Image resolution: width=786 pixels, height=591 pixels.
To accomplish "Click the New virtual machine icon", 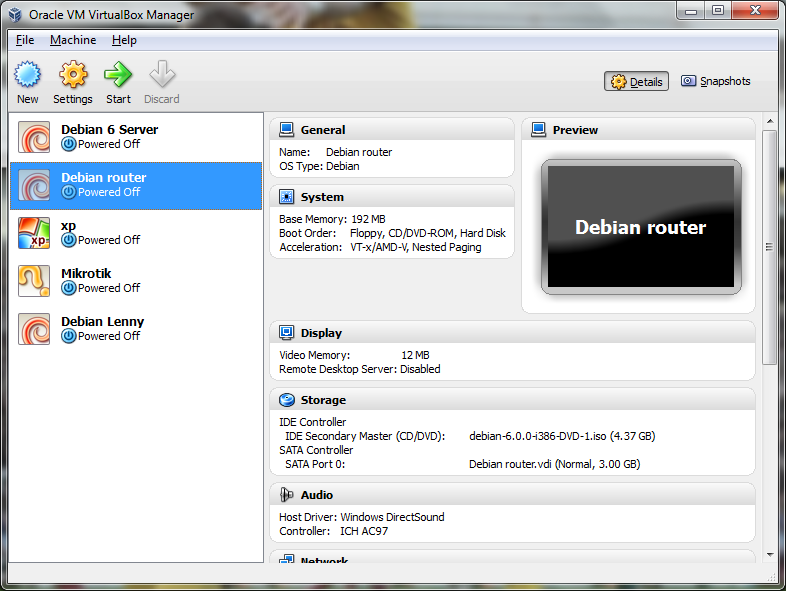I will coord(27,74).
